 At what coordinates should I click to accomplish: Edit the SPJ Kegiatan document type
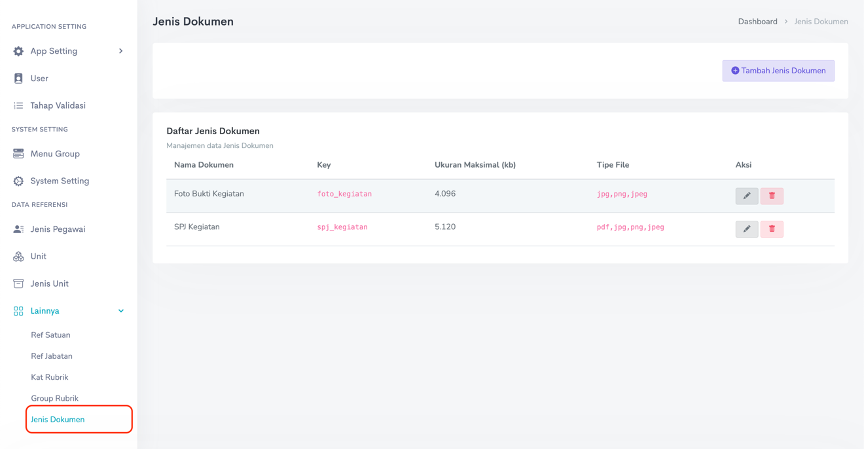coord(746,229)
